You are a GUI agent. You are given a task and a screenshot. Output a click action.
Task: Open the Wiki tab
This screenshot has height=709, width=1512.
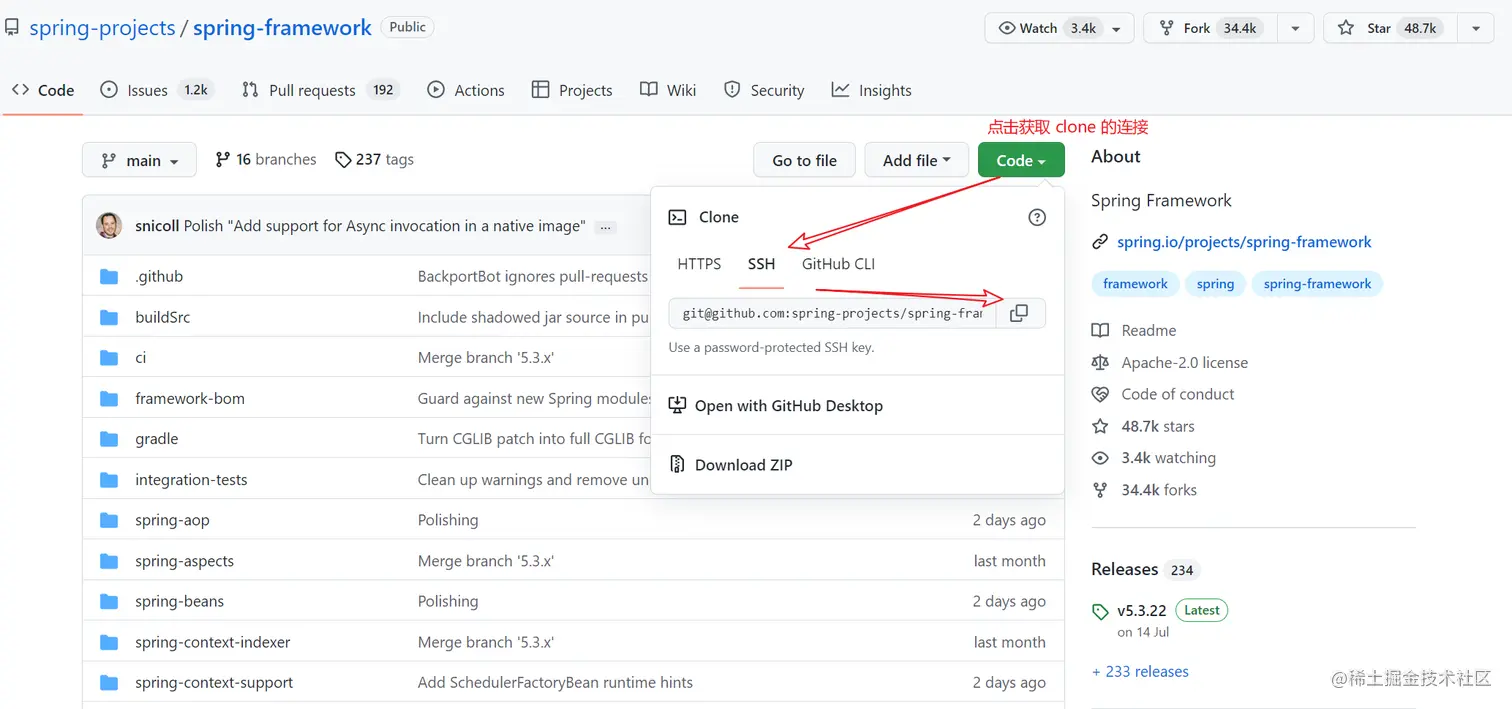click(668, 90)
